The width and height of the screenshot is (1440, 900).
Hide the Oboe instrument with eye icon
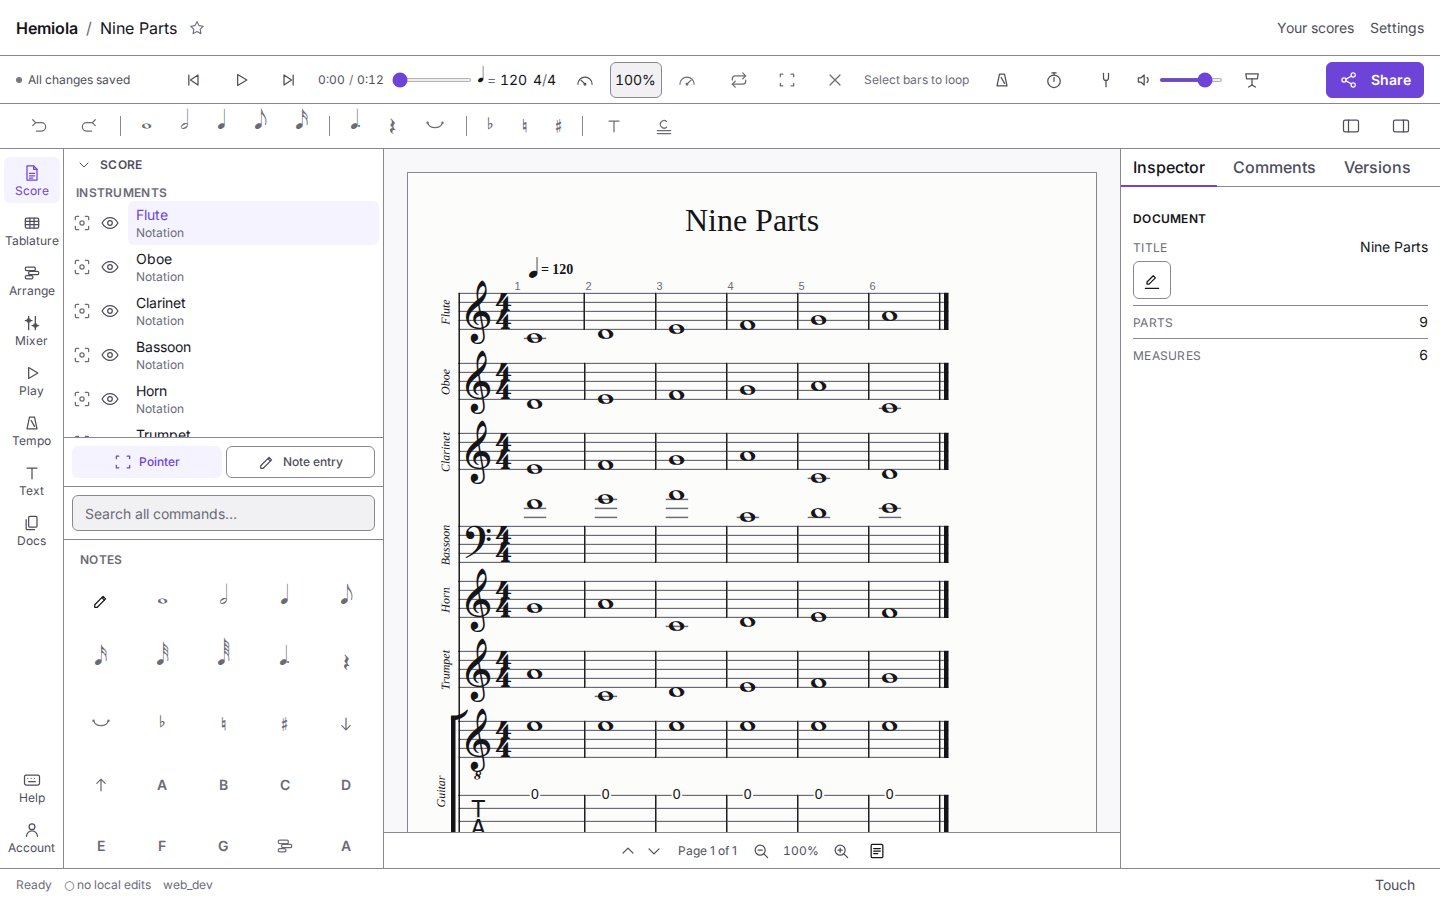coord(111,267)
